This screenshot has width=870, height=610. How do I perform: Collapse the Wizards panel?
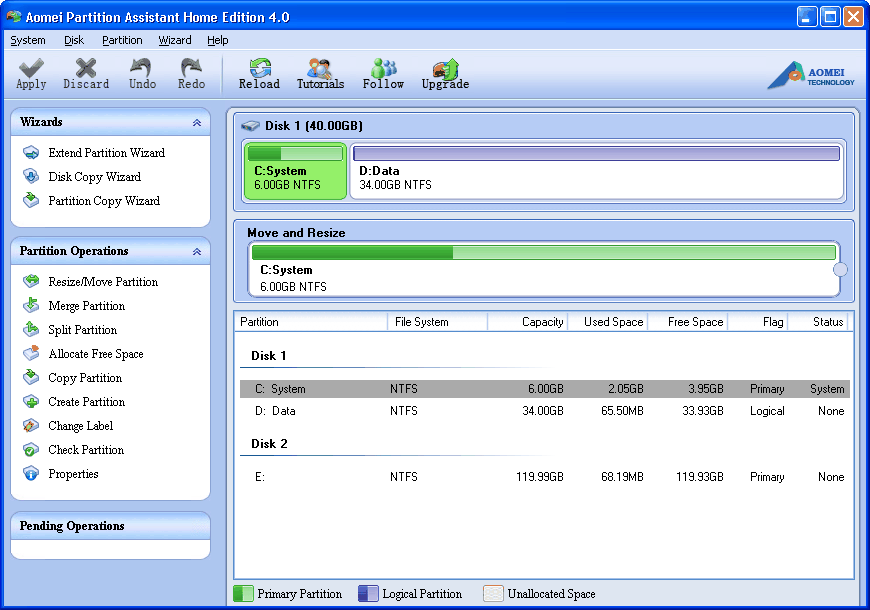[197, 122]
